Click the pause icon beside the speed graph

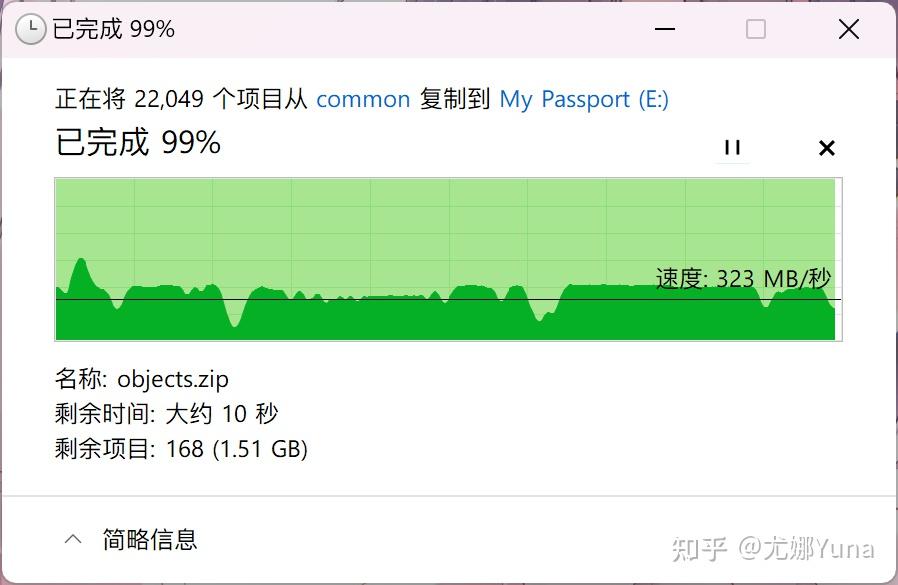point(732,147)
